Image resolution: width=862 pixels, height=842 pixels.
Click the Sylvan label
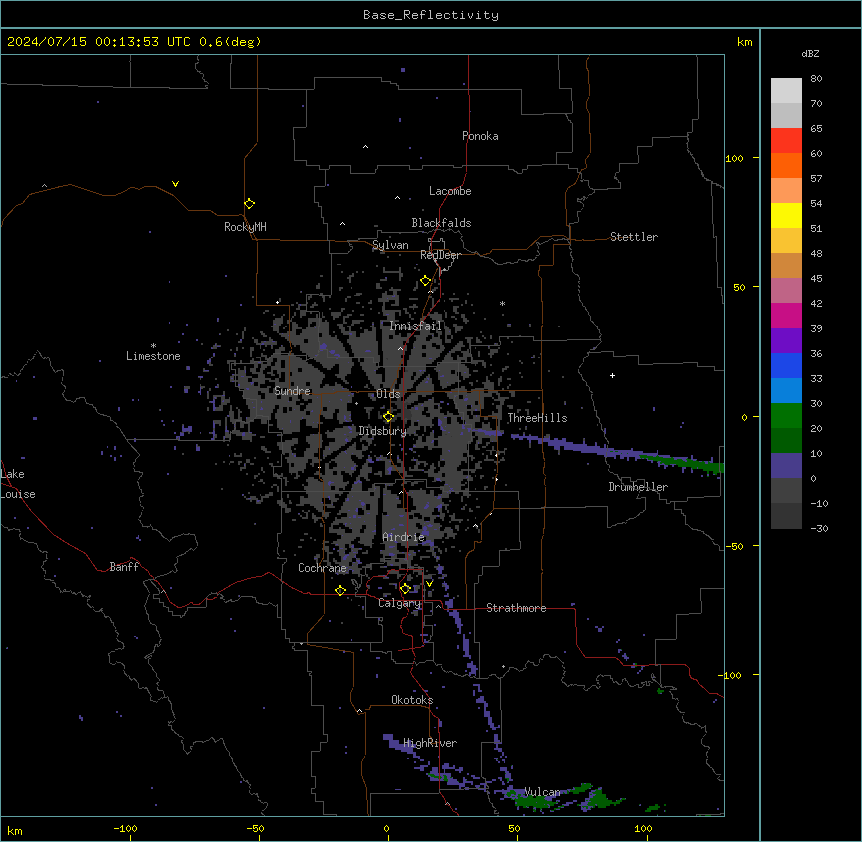(390, 245)
